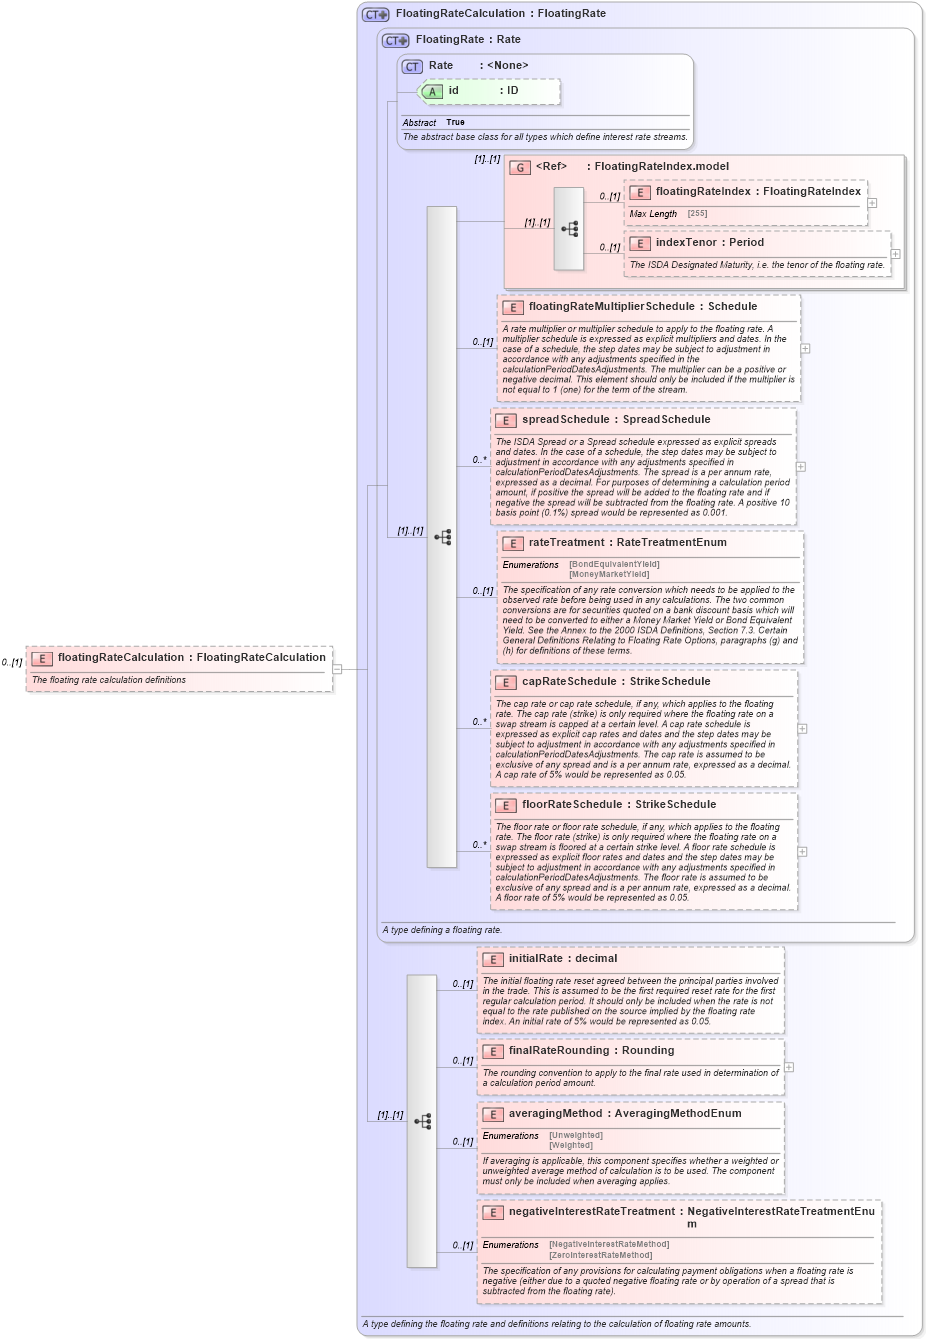
Task: Select the ZeroInterestRateMethod enumeration value
Action: click(x=601, y=1255)
